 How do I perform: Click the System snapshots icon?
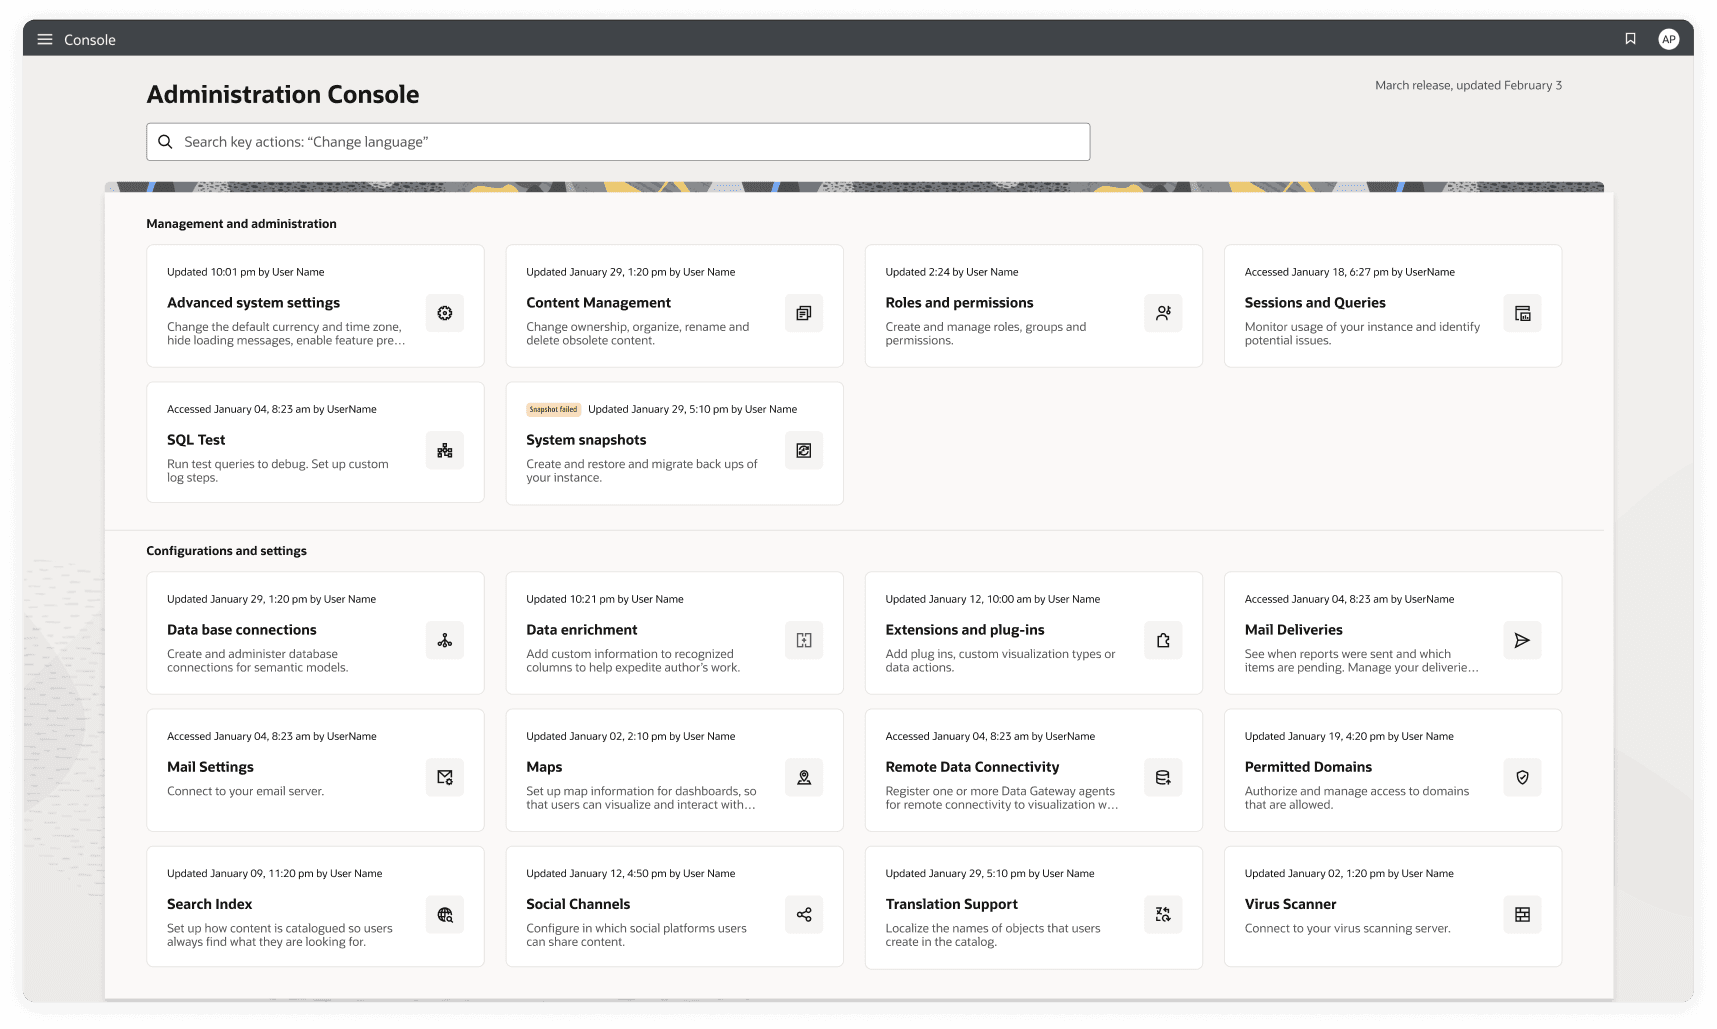(804, 450)
